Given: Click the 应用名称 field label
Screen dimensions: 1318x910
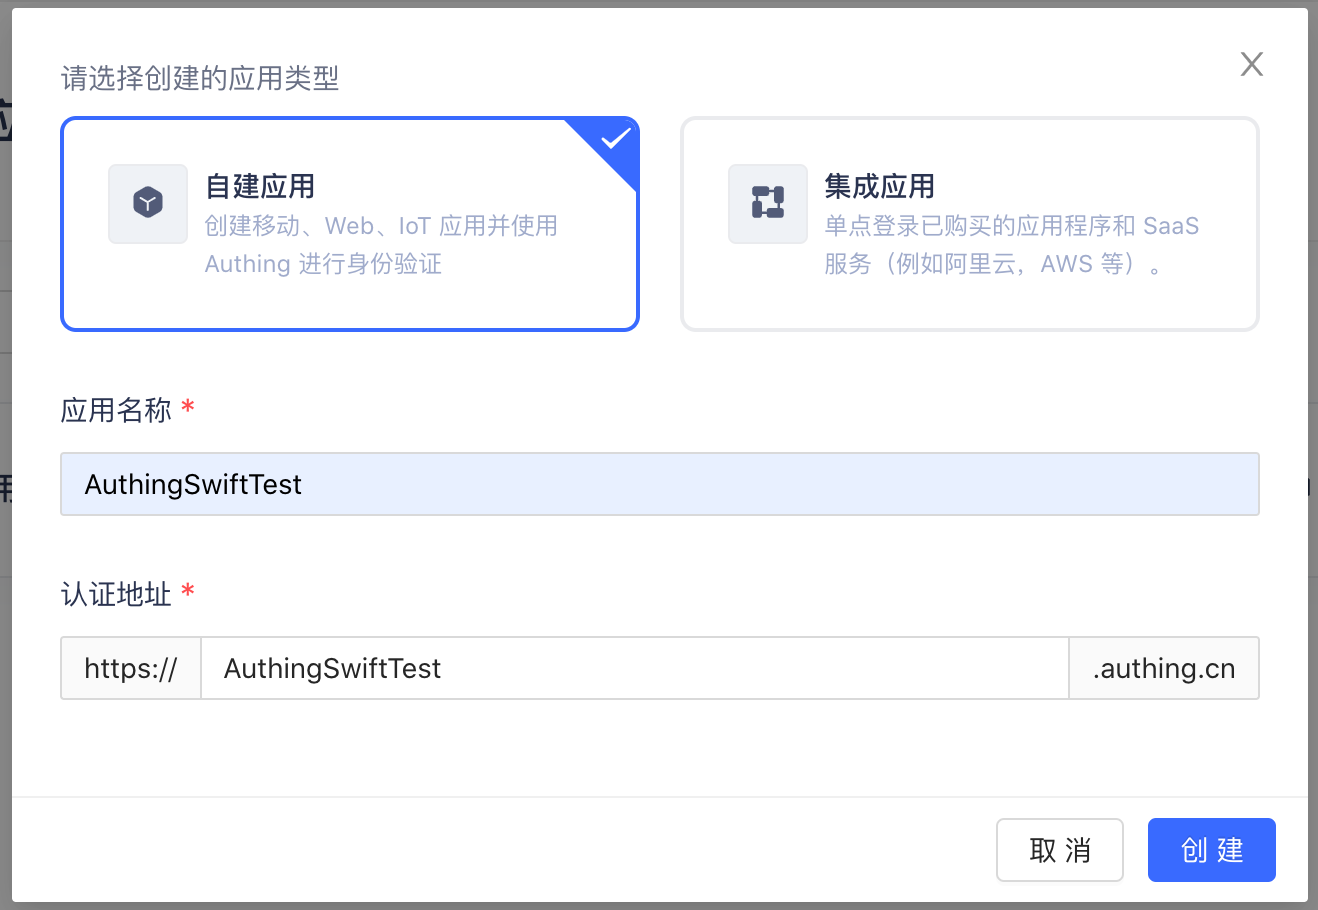Looking at the screenshot, I should click(116, 410).
